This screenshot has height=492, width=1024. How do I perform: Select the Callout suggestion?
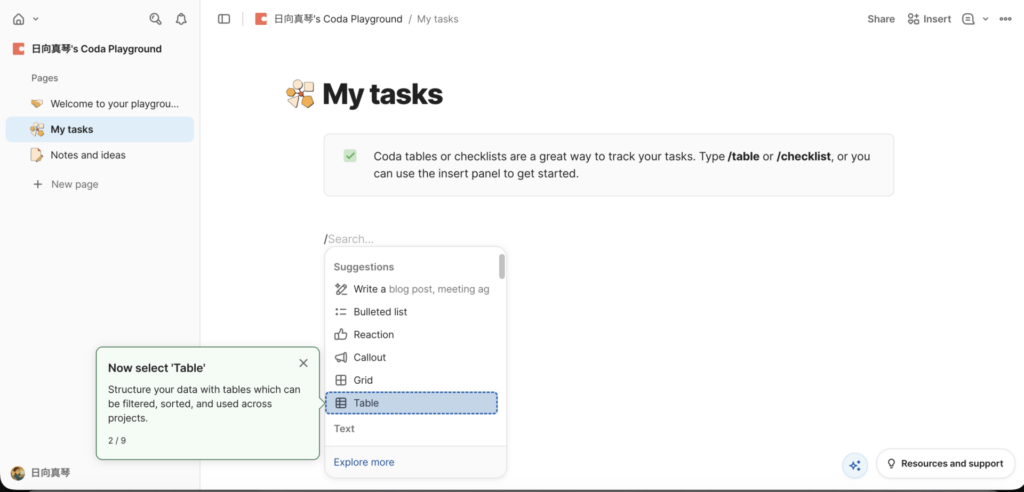tap(369, 357)
